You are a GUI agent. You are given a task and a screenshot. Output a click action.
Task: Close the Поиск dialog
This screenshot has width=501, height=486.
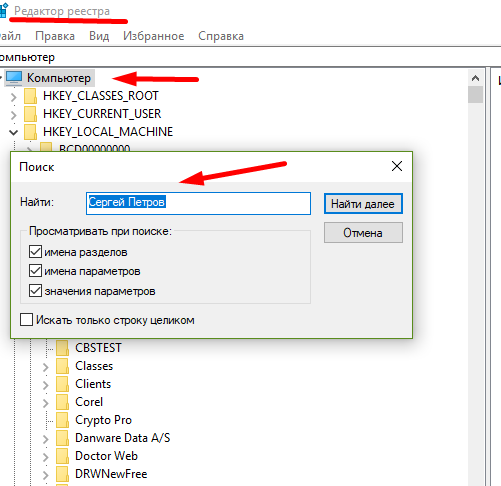[x=397, y=166]
